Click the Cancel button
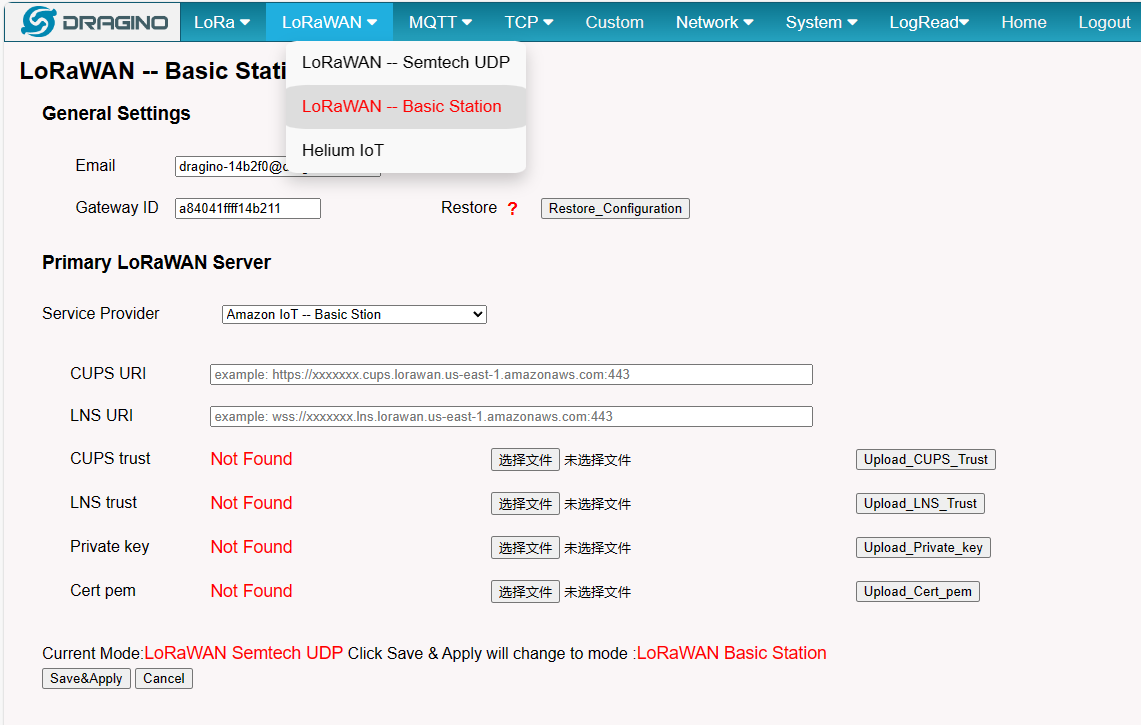This screenshot has height=725, width=1141. tap(164, 678)
